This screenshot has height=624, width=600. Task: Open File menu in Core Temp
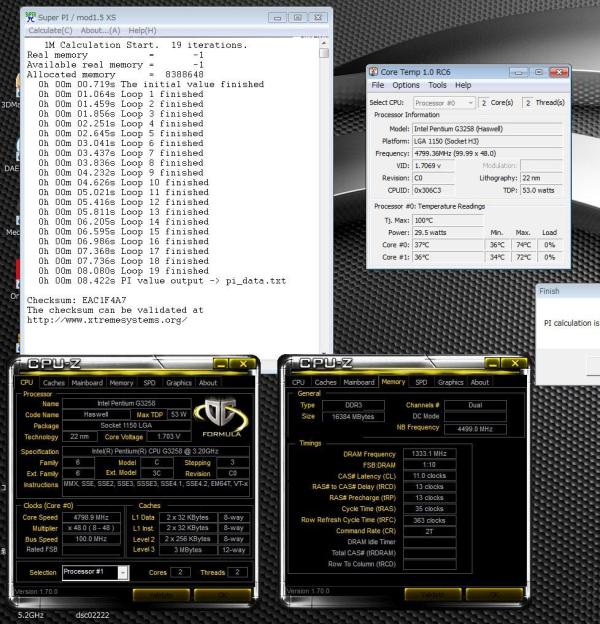tap(378, 85)
